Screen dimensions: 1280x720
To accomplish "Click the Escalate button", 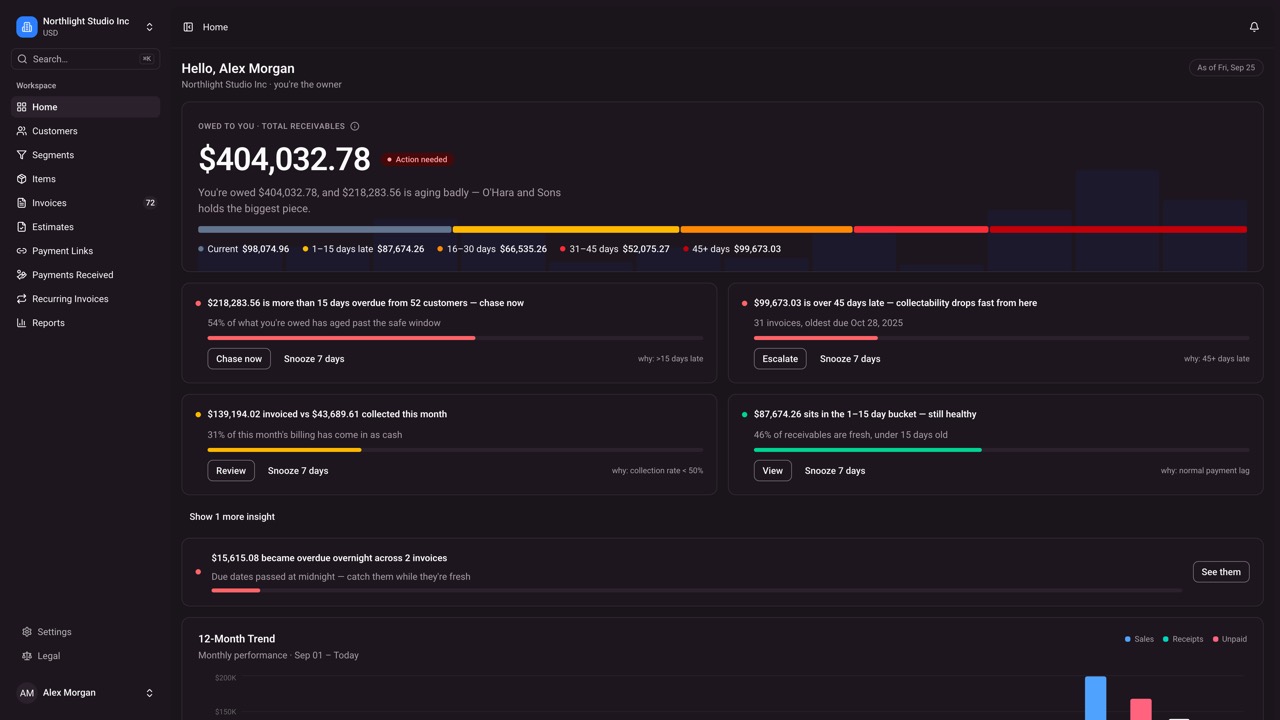I will [780, 359].
